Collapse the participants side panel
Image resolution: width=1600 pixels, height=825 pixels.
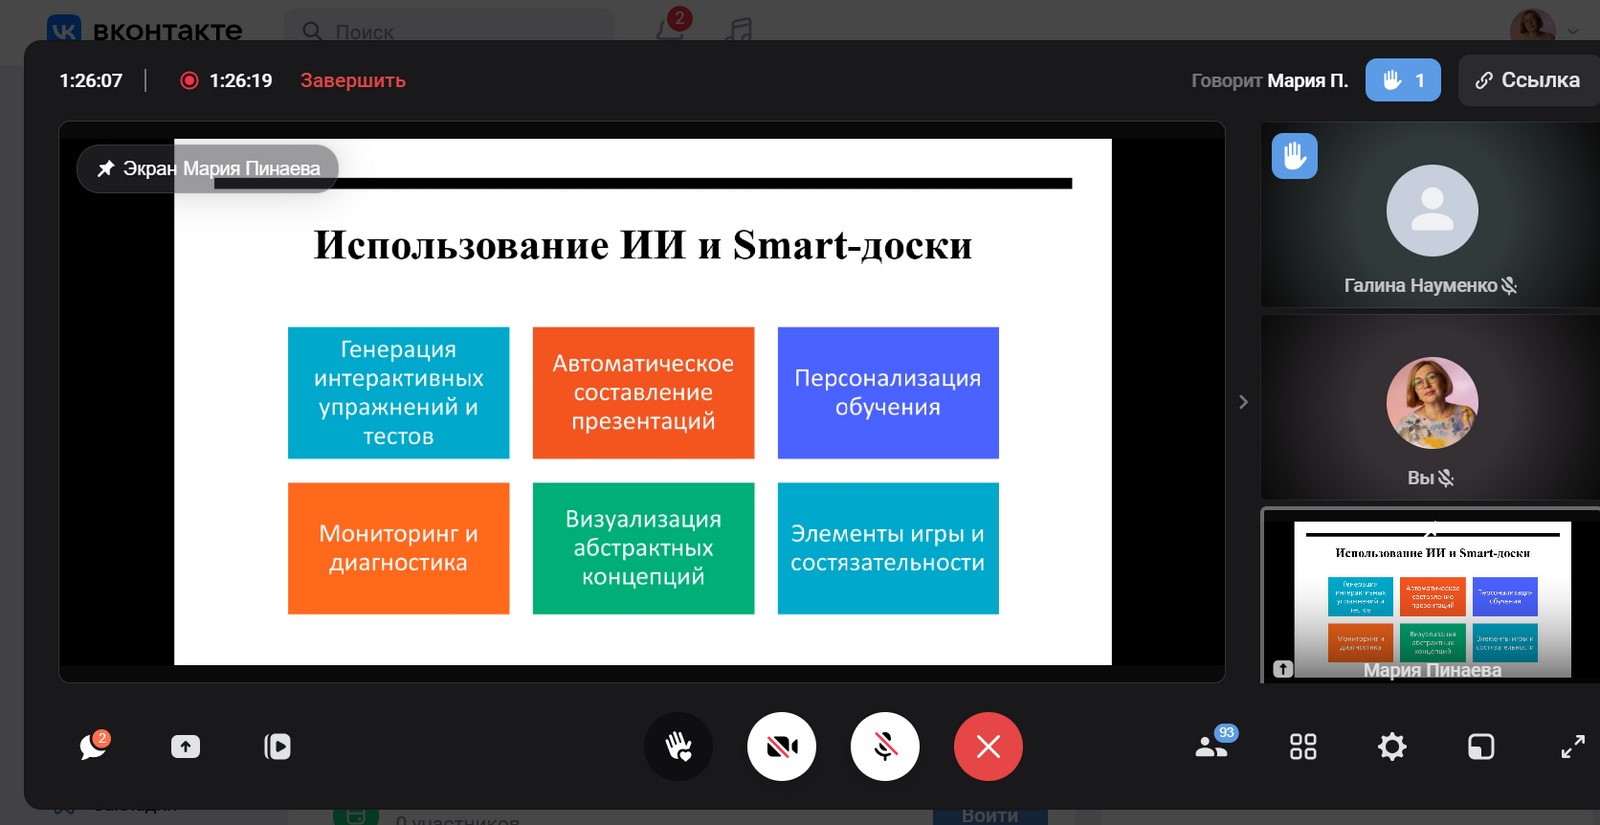[1243, 402]
